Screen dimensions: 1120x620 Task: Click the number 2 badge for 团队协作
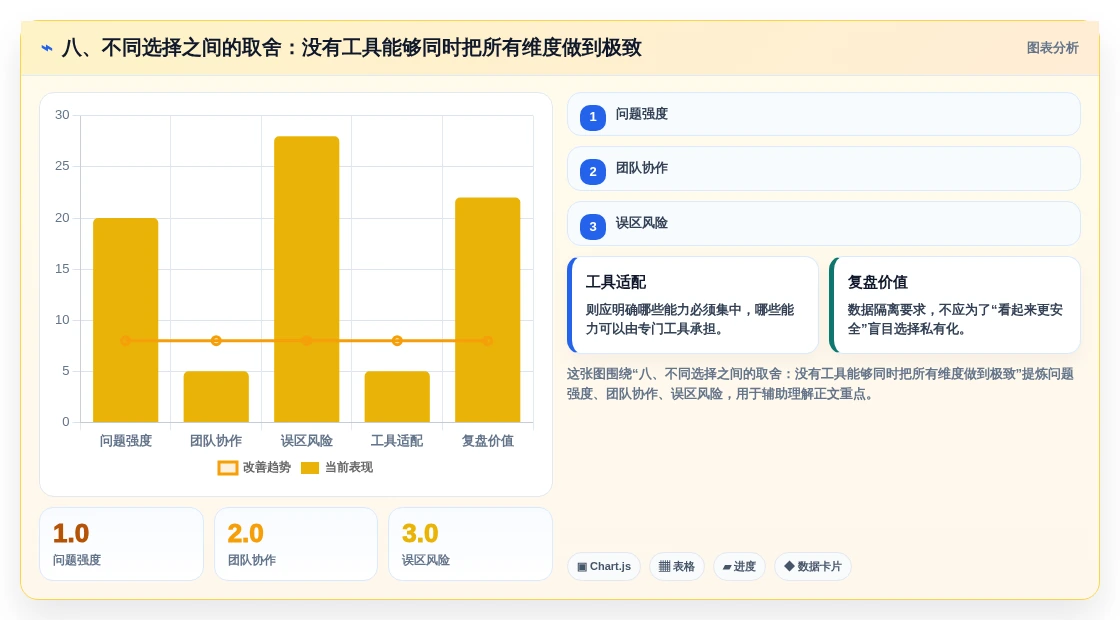[x=593, y=171]
